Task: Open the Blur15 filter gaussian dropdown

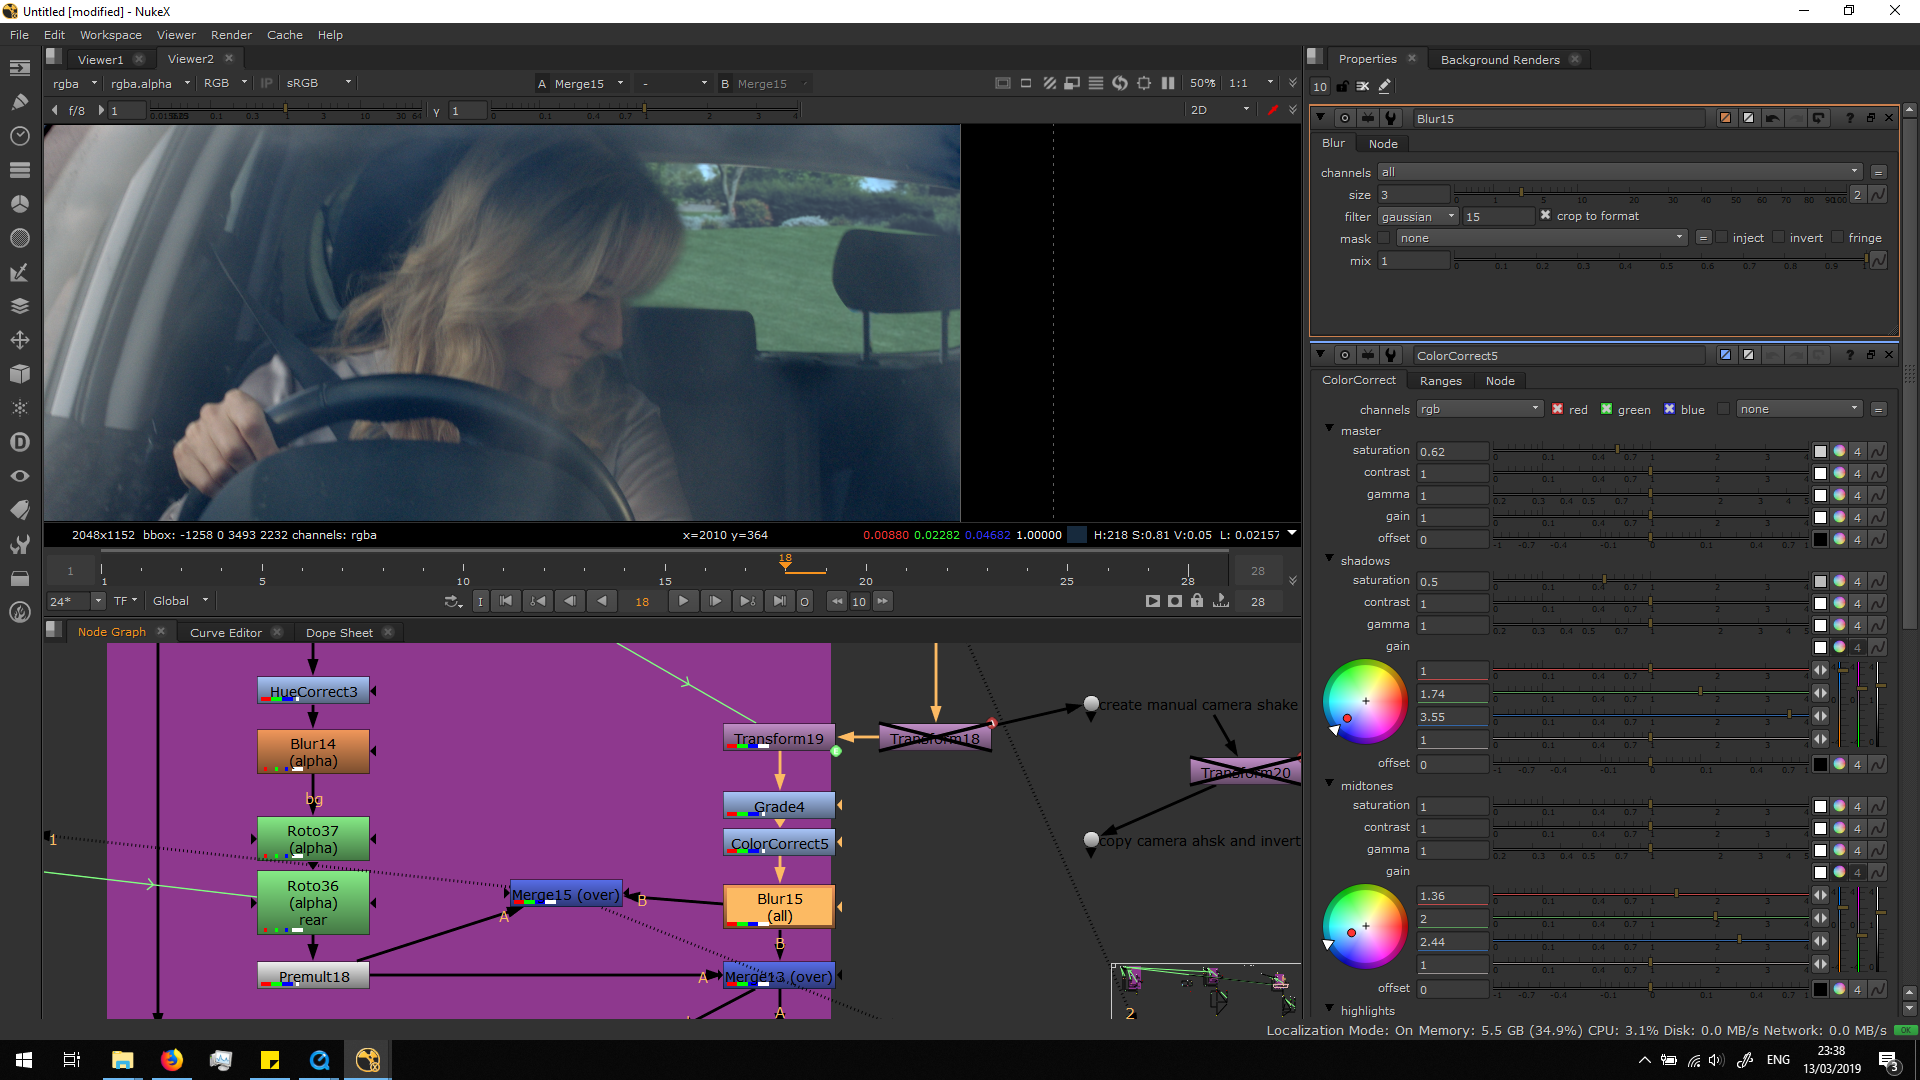Action: point(1417,217)
